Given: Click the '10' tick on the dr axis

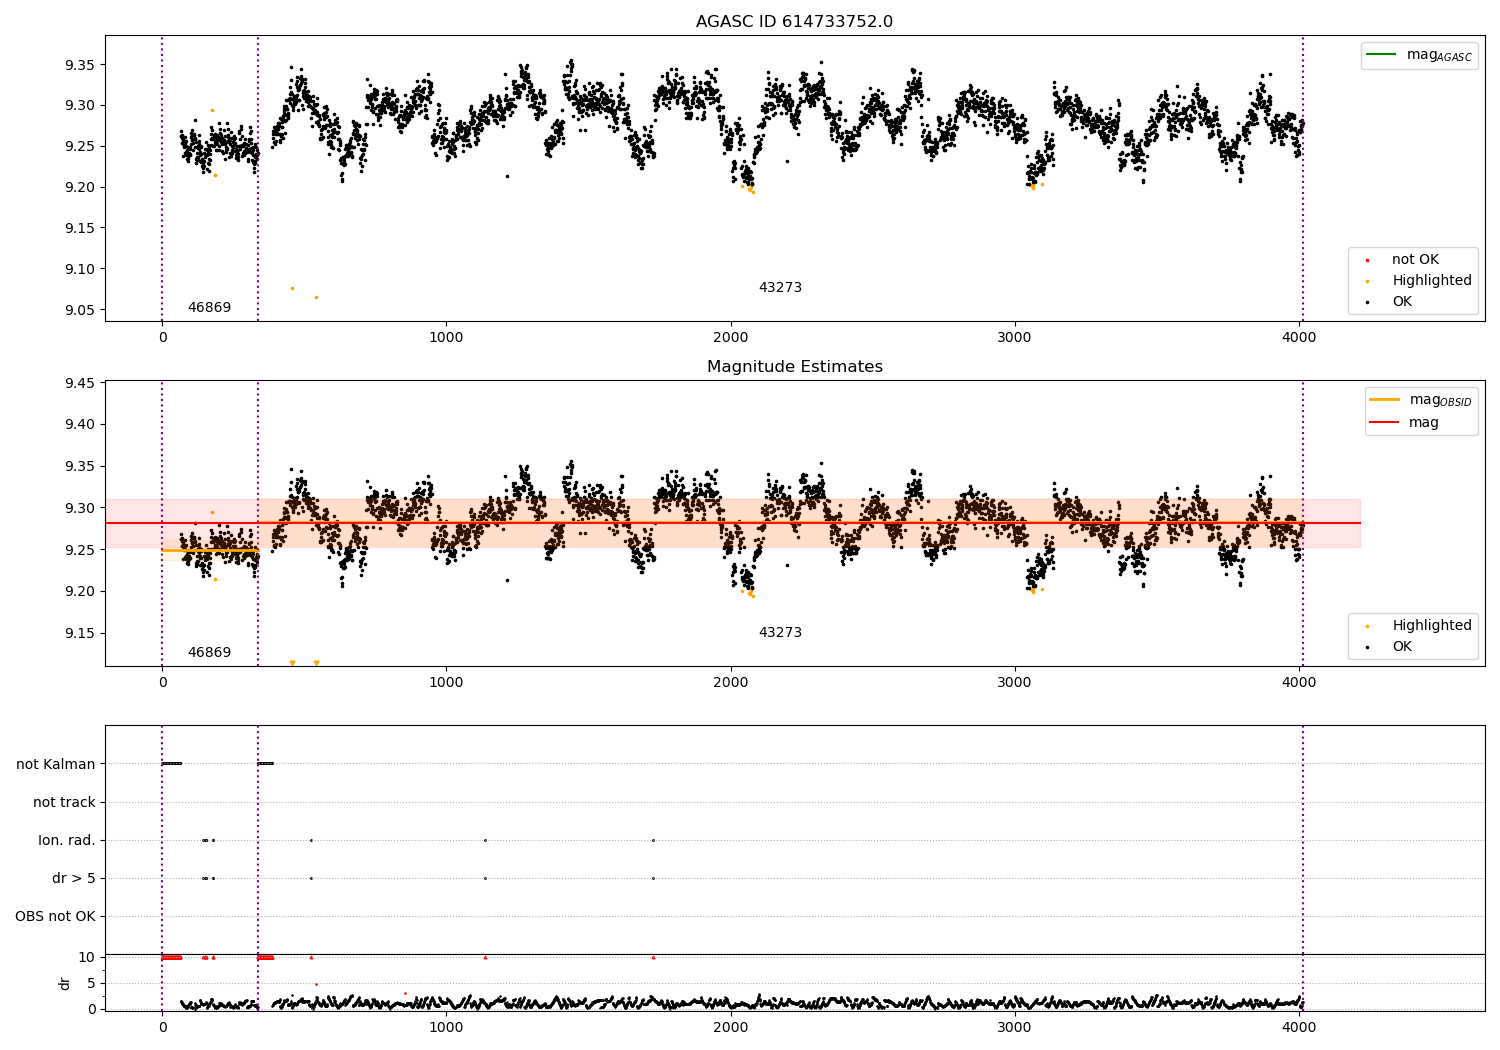Looking at the screenshot, I should 87,958.
